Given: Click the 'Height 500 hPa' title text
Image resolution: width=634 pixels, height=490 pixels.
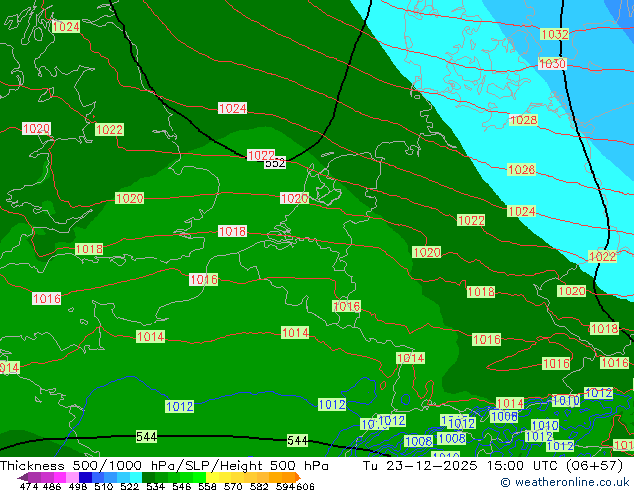Looking at the screenshot, I should (275, 466).
